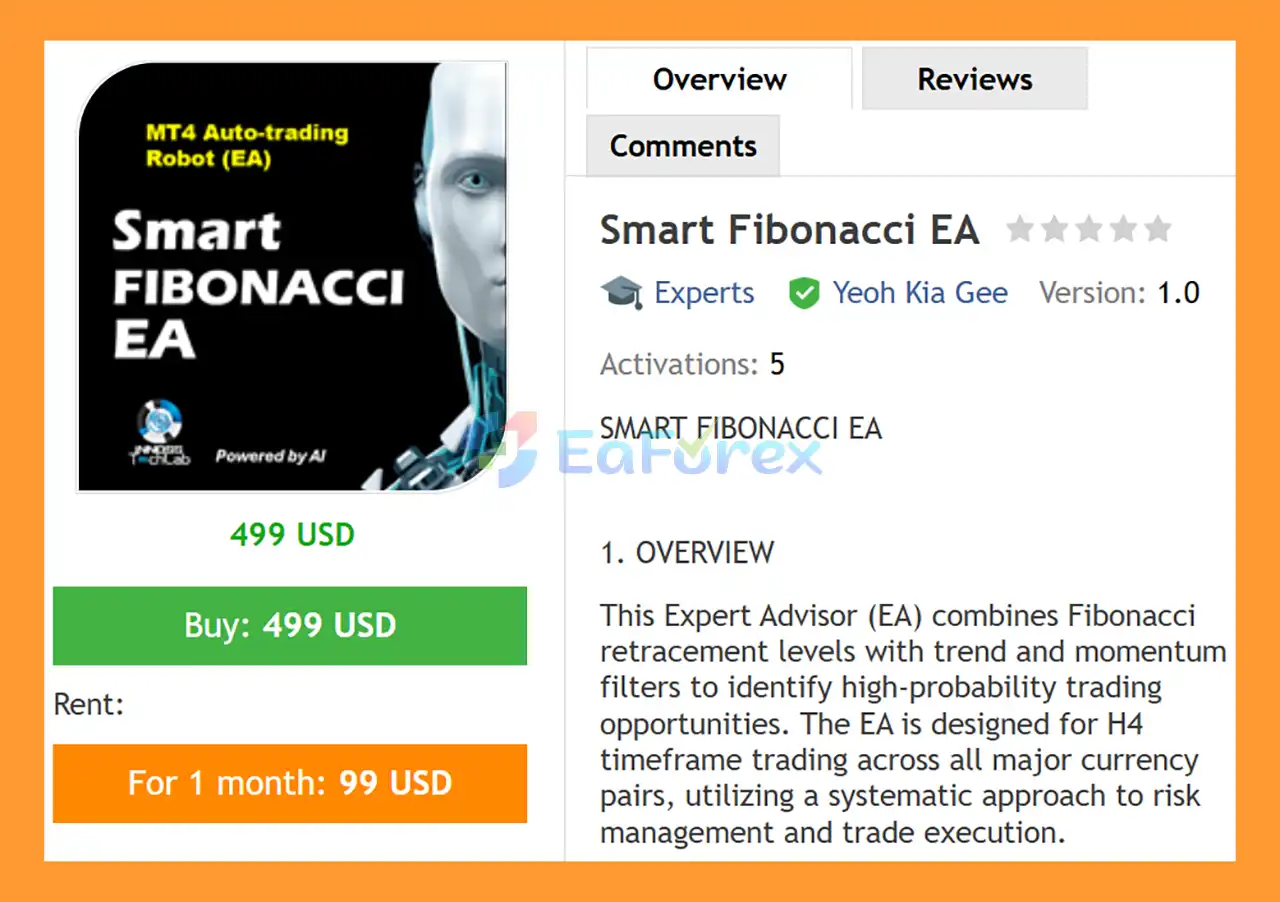Click the Buy: 499 USD button
Image resolution: width=1280 pixels, height=902 pixels.
(290, 625)
